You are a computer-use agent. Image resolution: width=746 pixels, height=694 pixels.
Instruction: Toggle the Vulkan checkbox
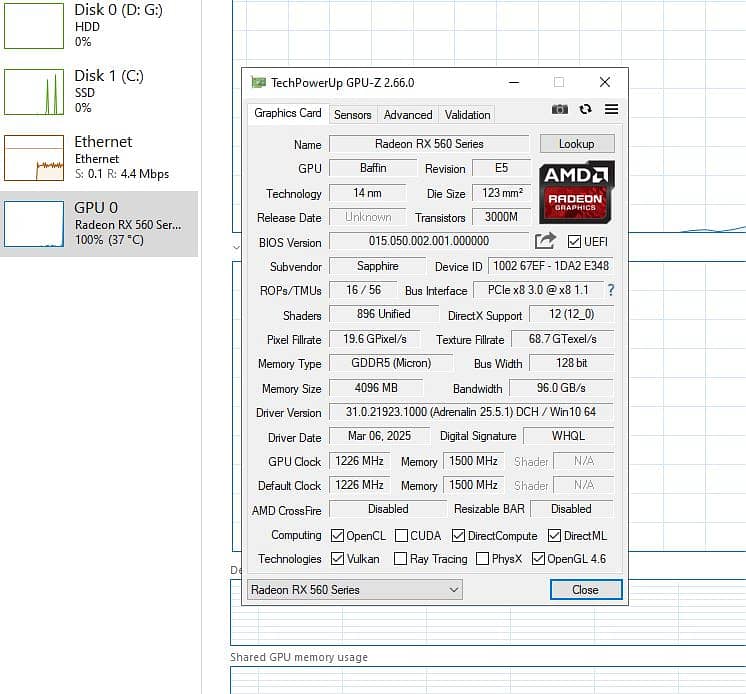pyautogui.click(x=337, y=558)
